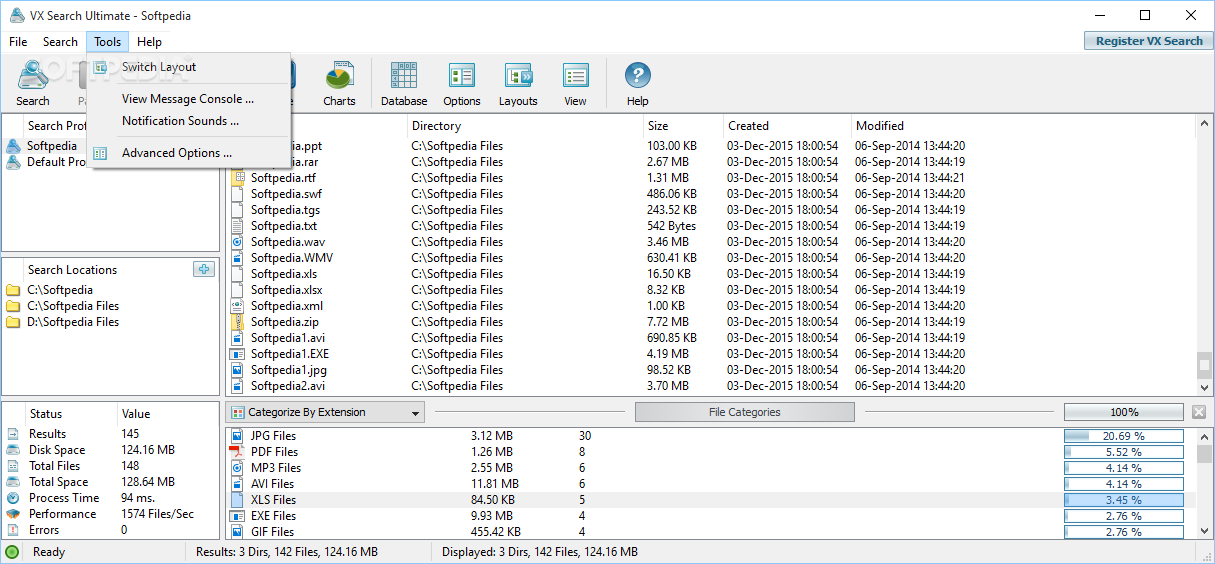Click the Softpedia.zip file icon
1215x564 pixels.
tap(237, 322)
